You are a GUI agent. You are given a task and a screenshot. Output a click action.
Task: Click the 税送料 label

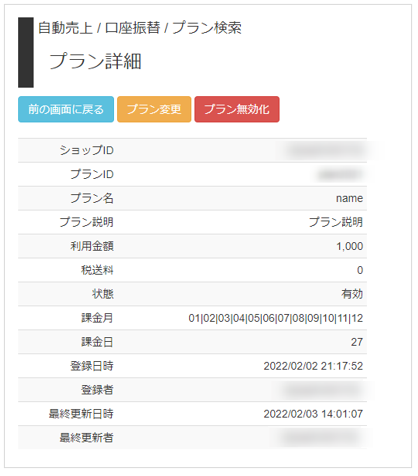97,270
